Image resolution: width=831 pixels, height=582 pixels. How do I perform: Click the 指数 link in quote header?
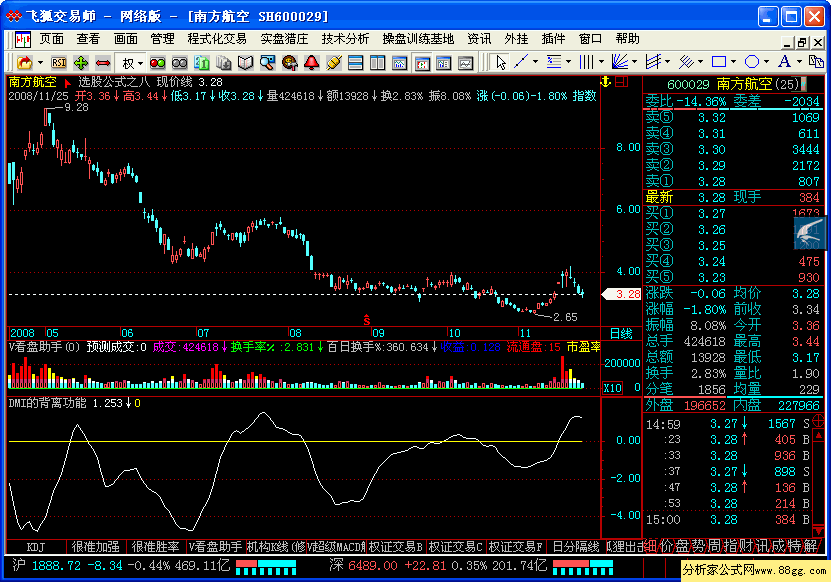click(585, 96)
